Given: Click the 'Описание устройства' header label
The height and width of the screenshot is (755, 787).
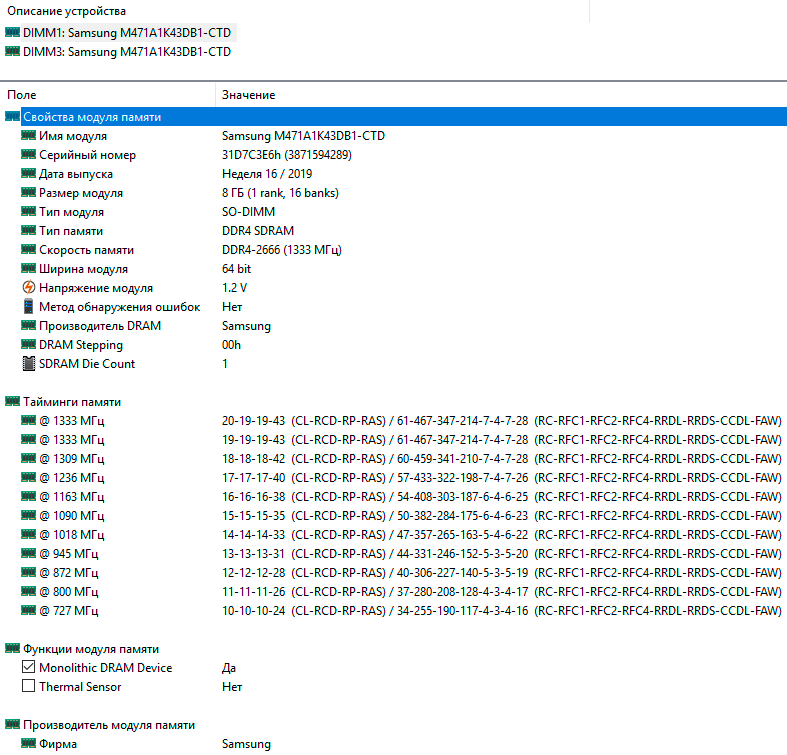Looking at the screenshot, I should tap(66, 11).
